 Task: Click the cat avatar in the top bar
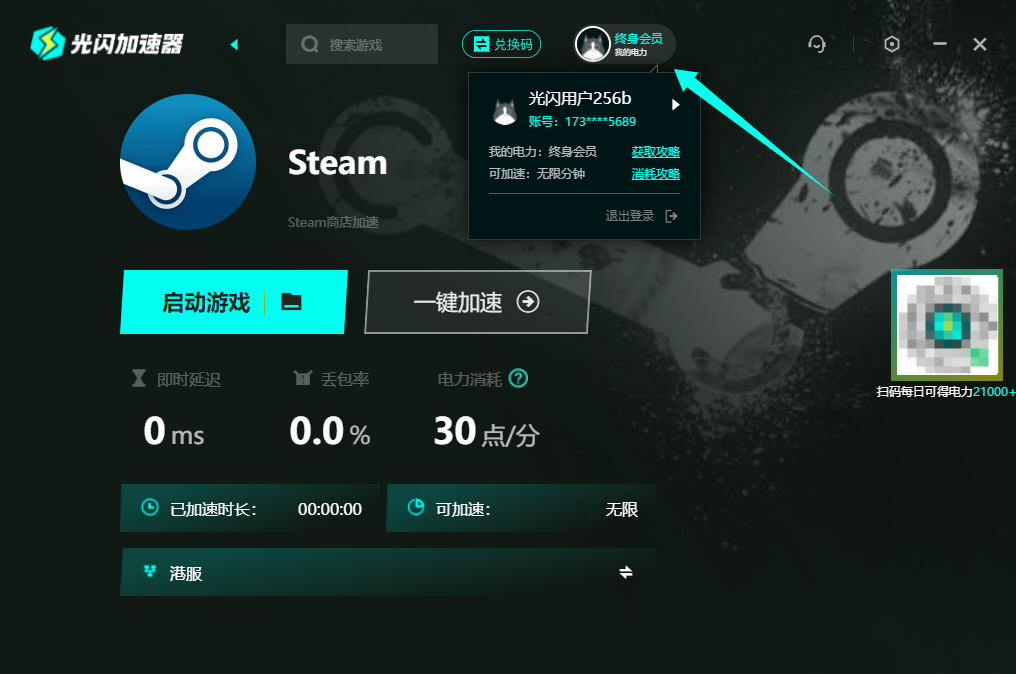click(x=592, y=44)
